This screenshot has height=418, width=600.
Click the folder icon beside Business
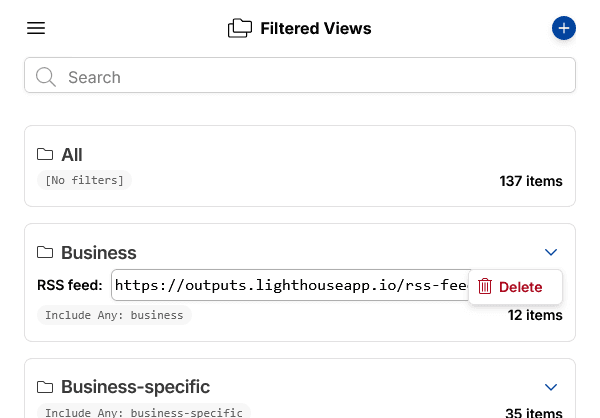click(45, 252)
